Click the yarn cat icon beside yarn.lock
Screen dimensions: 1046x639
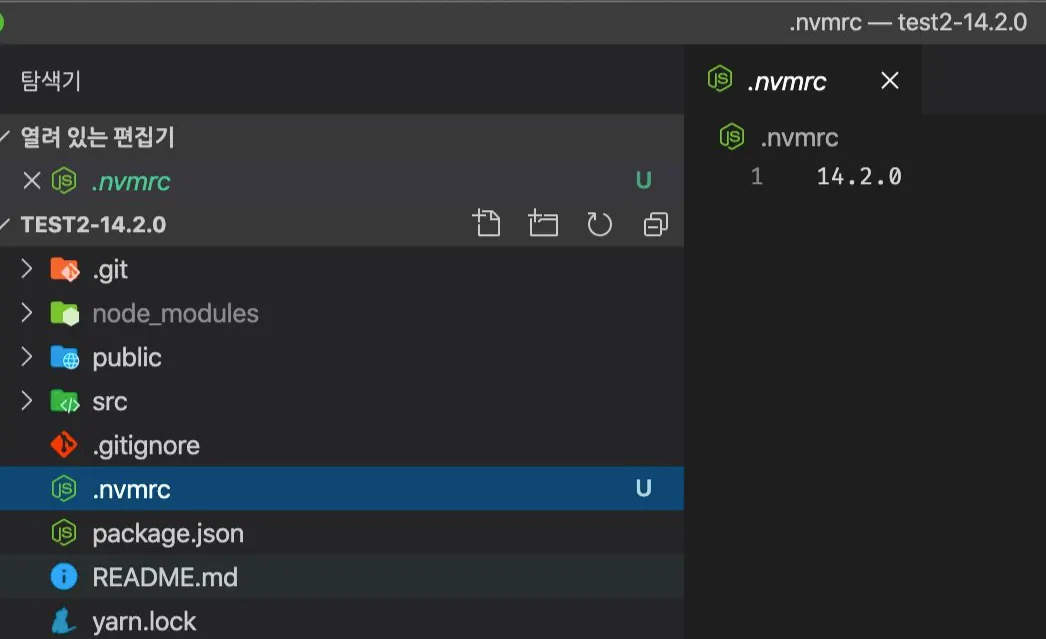(x=64, y=621)
